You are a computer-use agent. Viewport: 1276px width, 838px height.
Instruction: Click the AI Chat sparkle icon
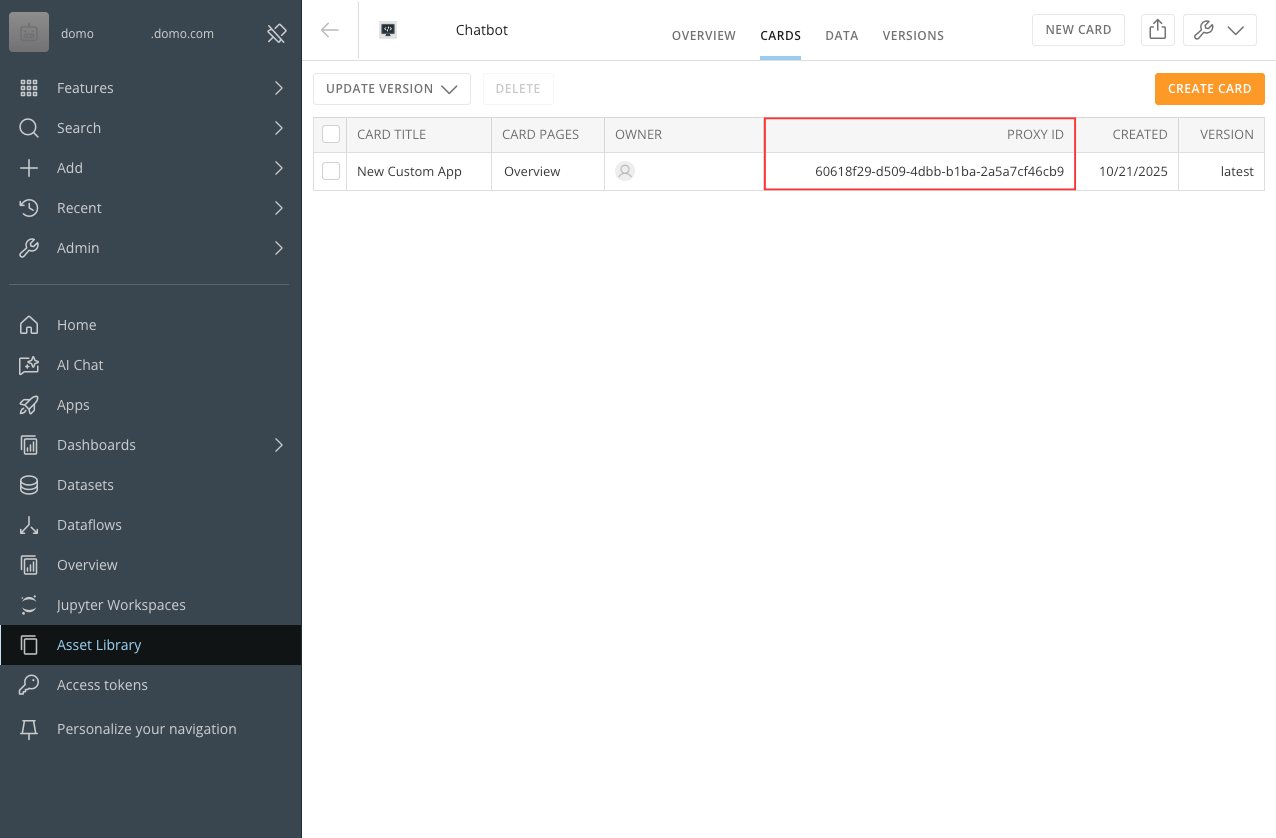coord(29,365)
